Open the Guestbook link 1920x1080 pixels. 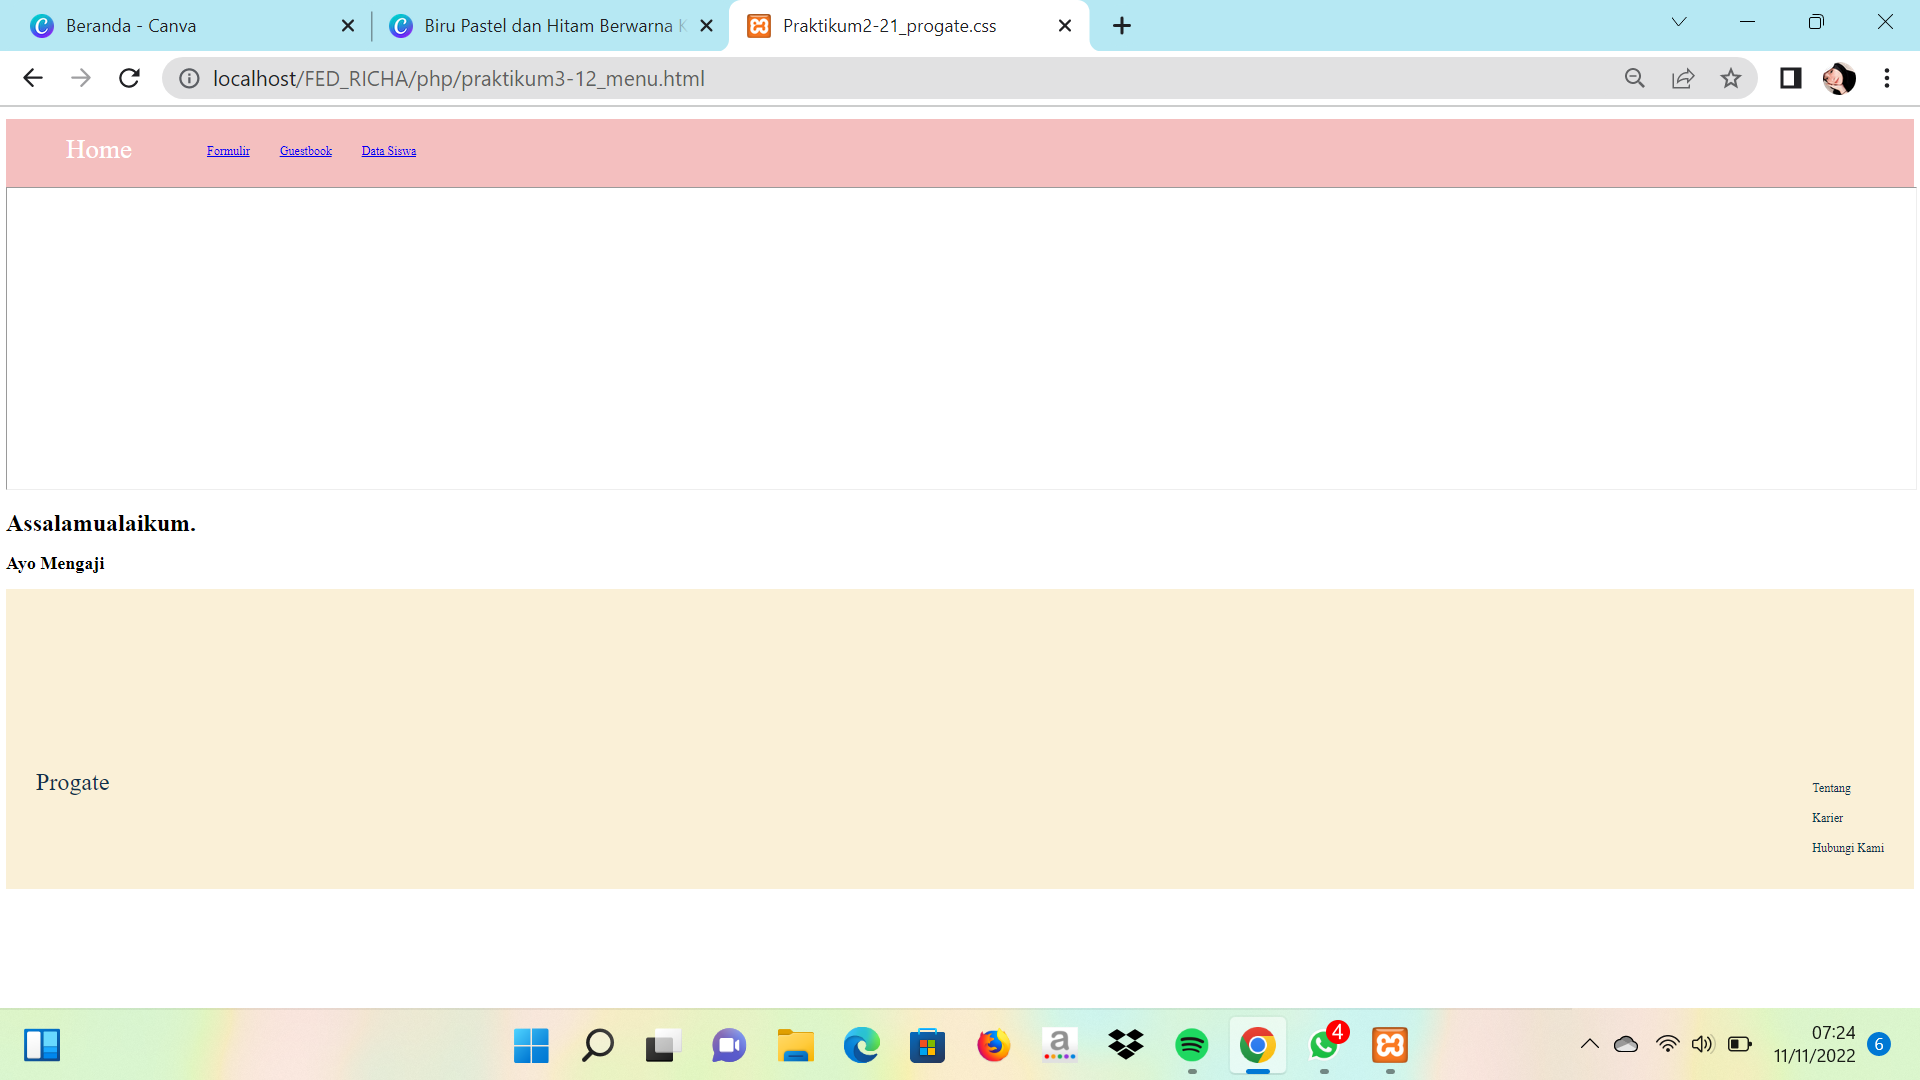[305, 151]
